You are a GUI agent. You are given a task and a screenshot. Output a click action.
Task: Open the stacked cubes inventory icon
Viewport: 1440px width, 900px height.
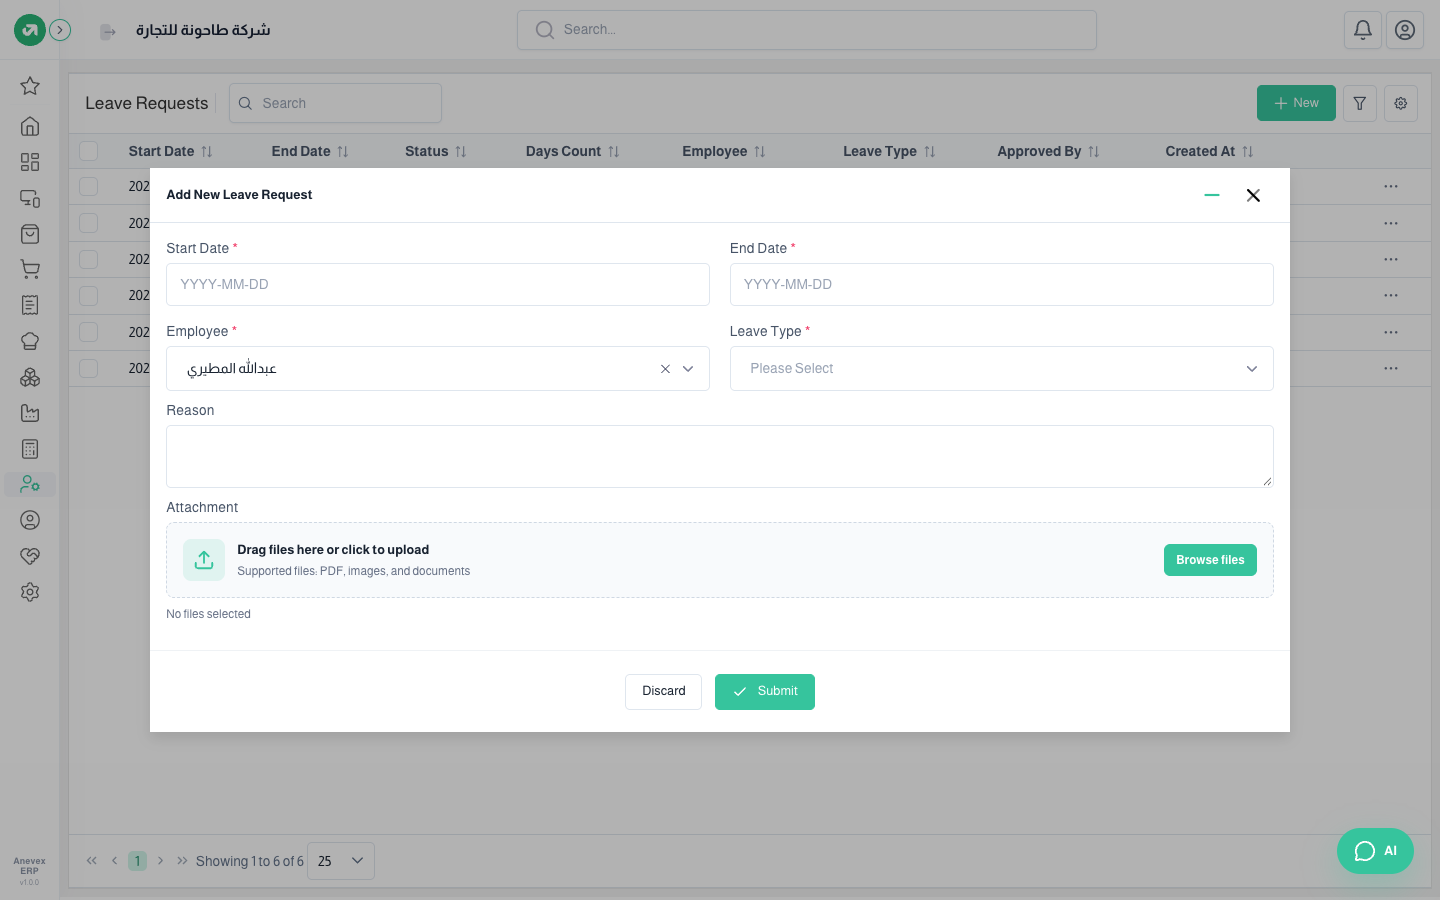coord(30,377)
